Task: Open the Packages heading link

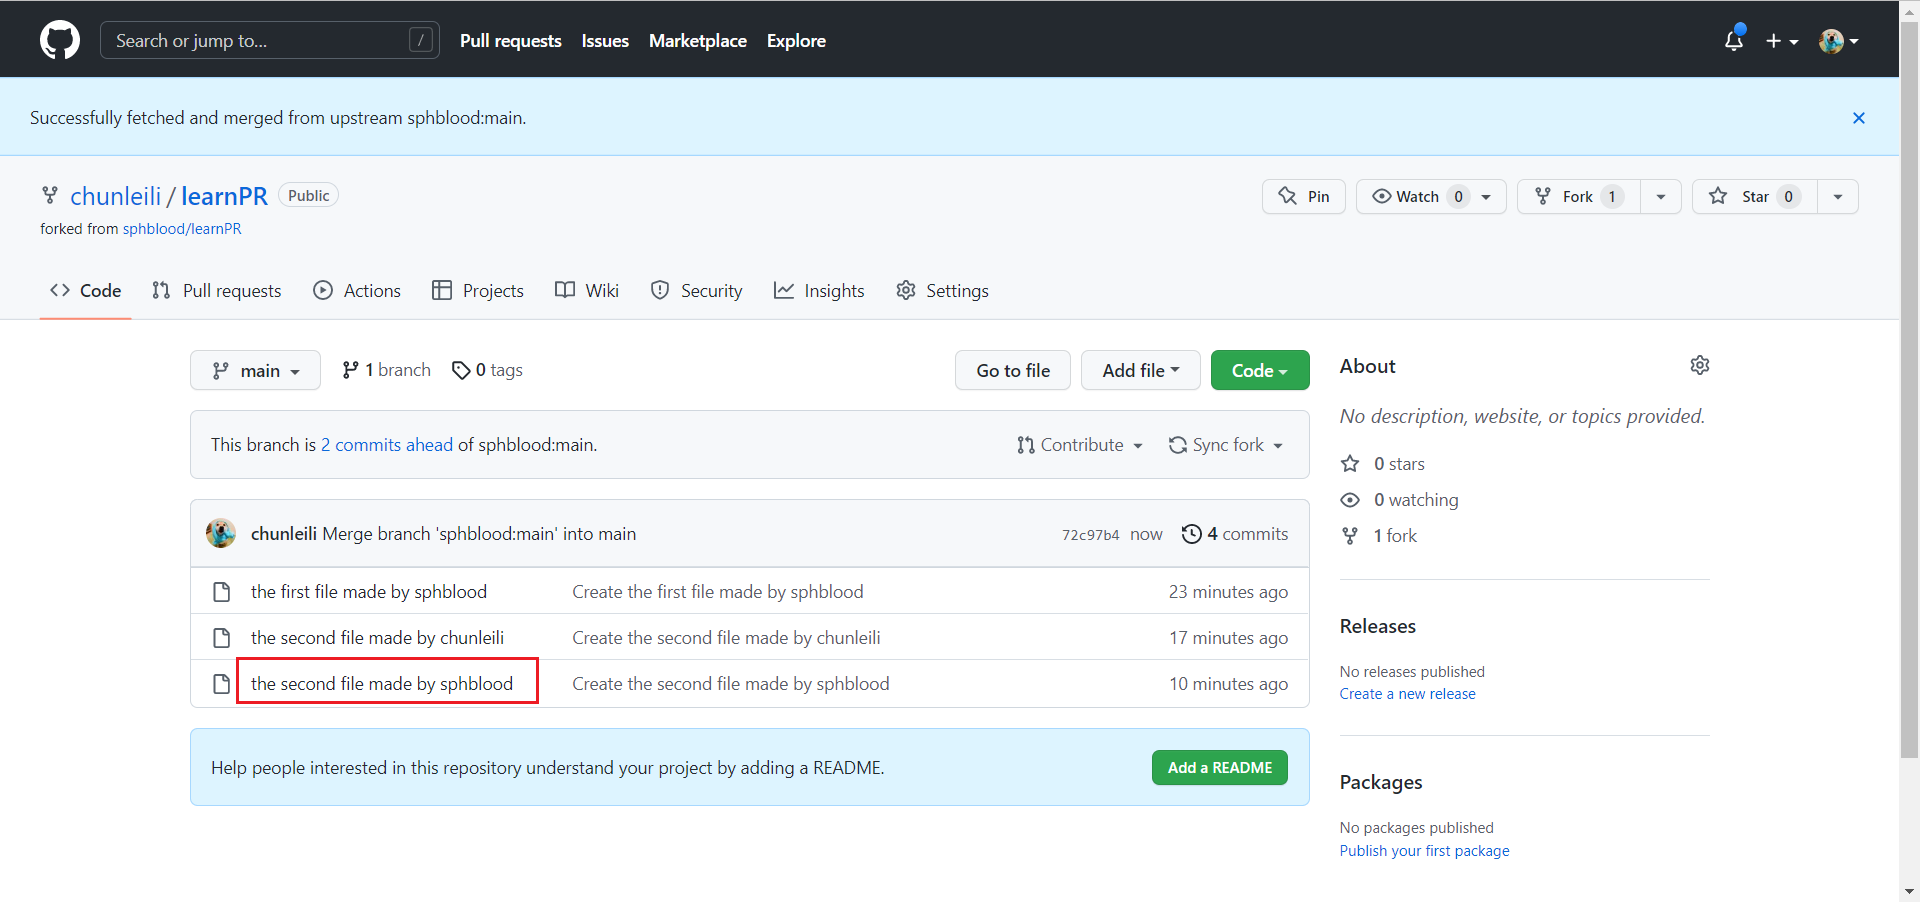Action: (x=1381, y=782)
